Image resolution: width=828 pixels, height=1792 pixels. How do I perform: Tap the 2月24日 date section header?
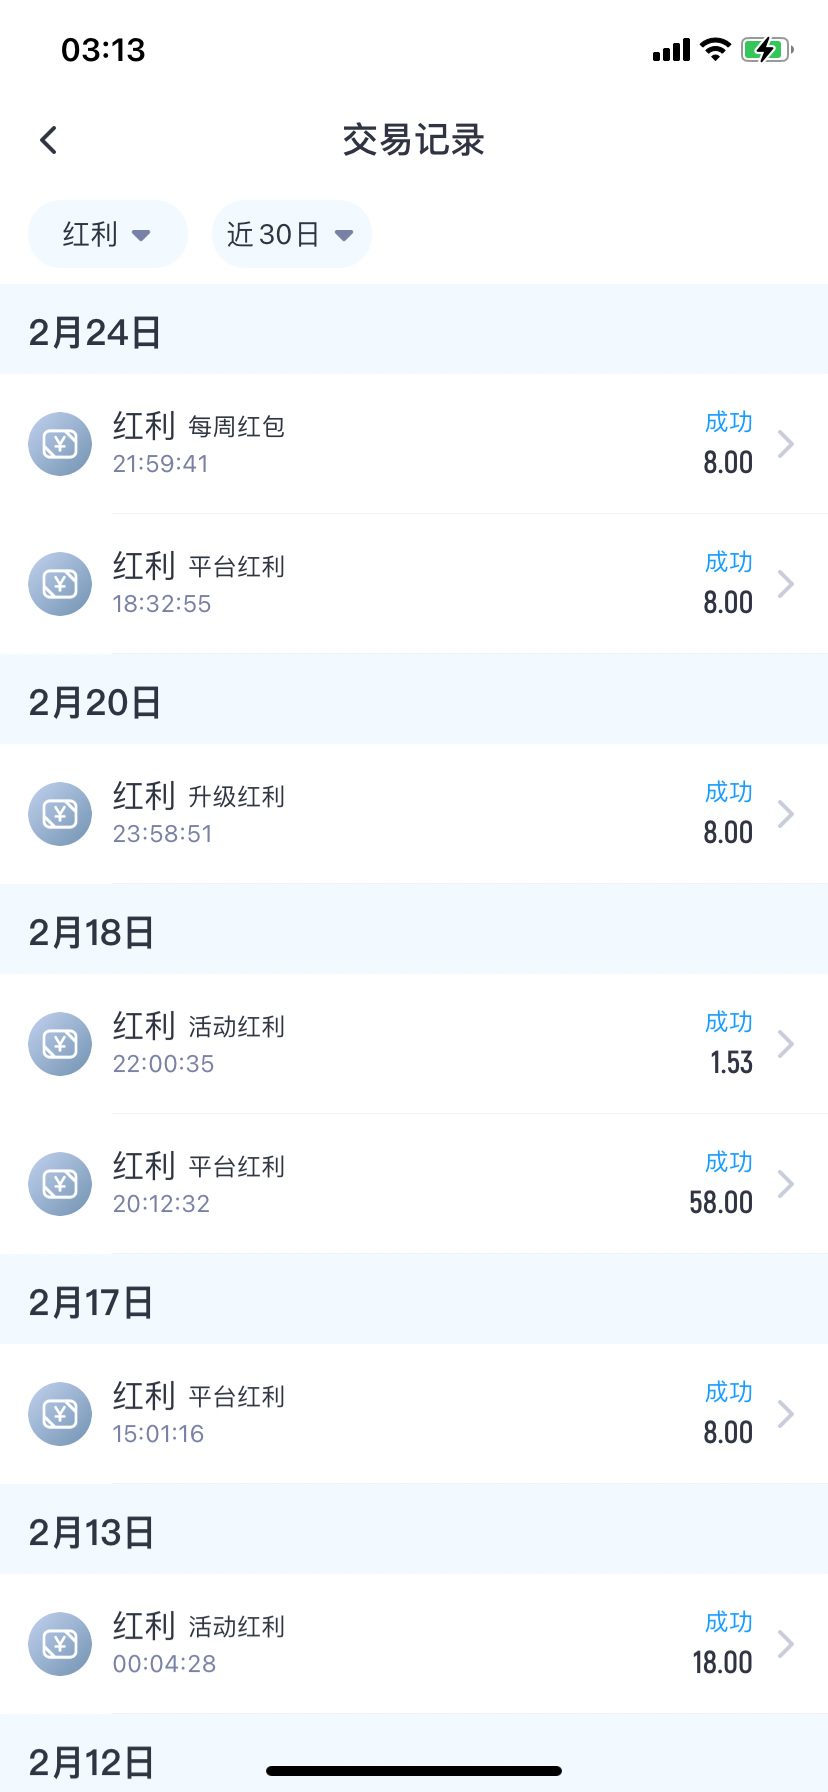(95, 333)
